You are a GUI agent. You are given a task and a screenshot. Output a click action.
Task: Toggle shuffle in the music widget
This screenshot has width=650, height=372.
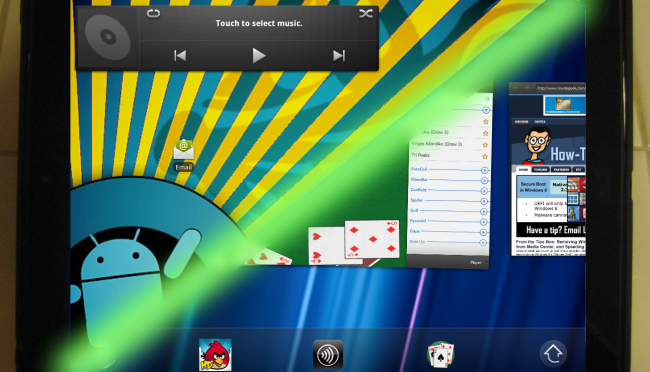pos(366,14)
